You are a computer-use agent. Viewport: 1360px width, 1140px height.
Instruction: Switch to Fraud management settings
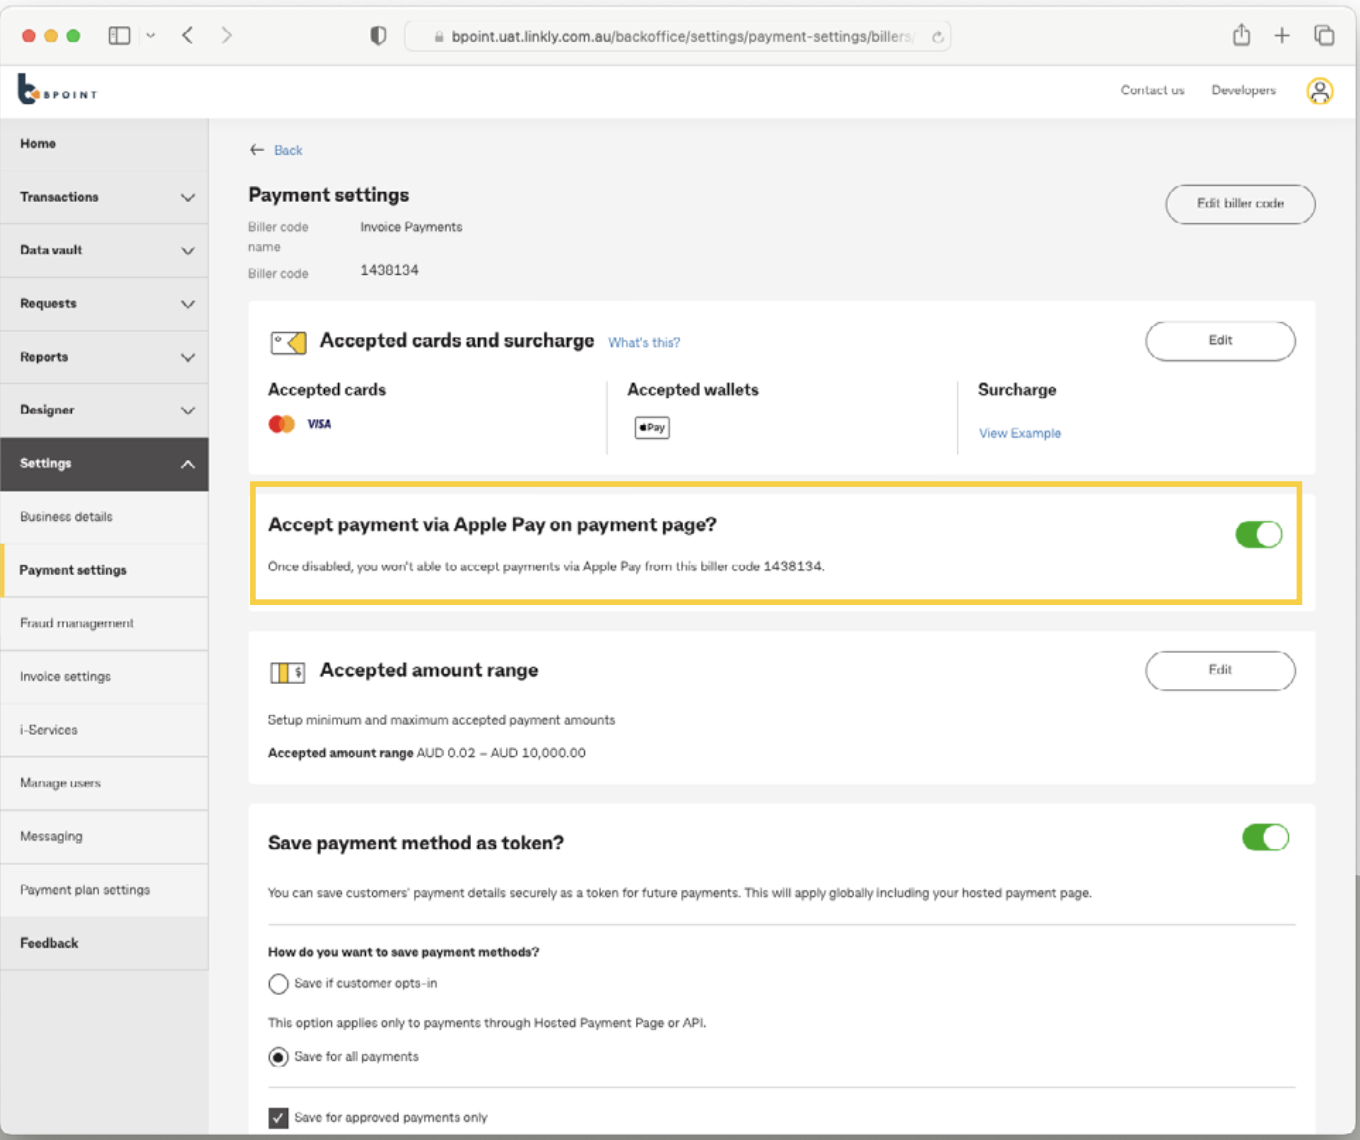coord(76,623)
